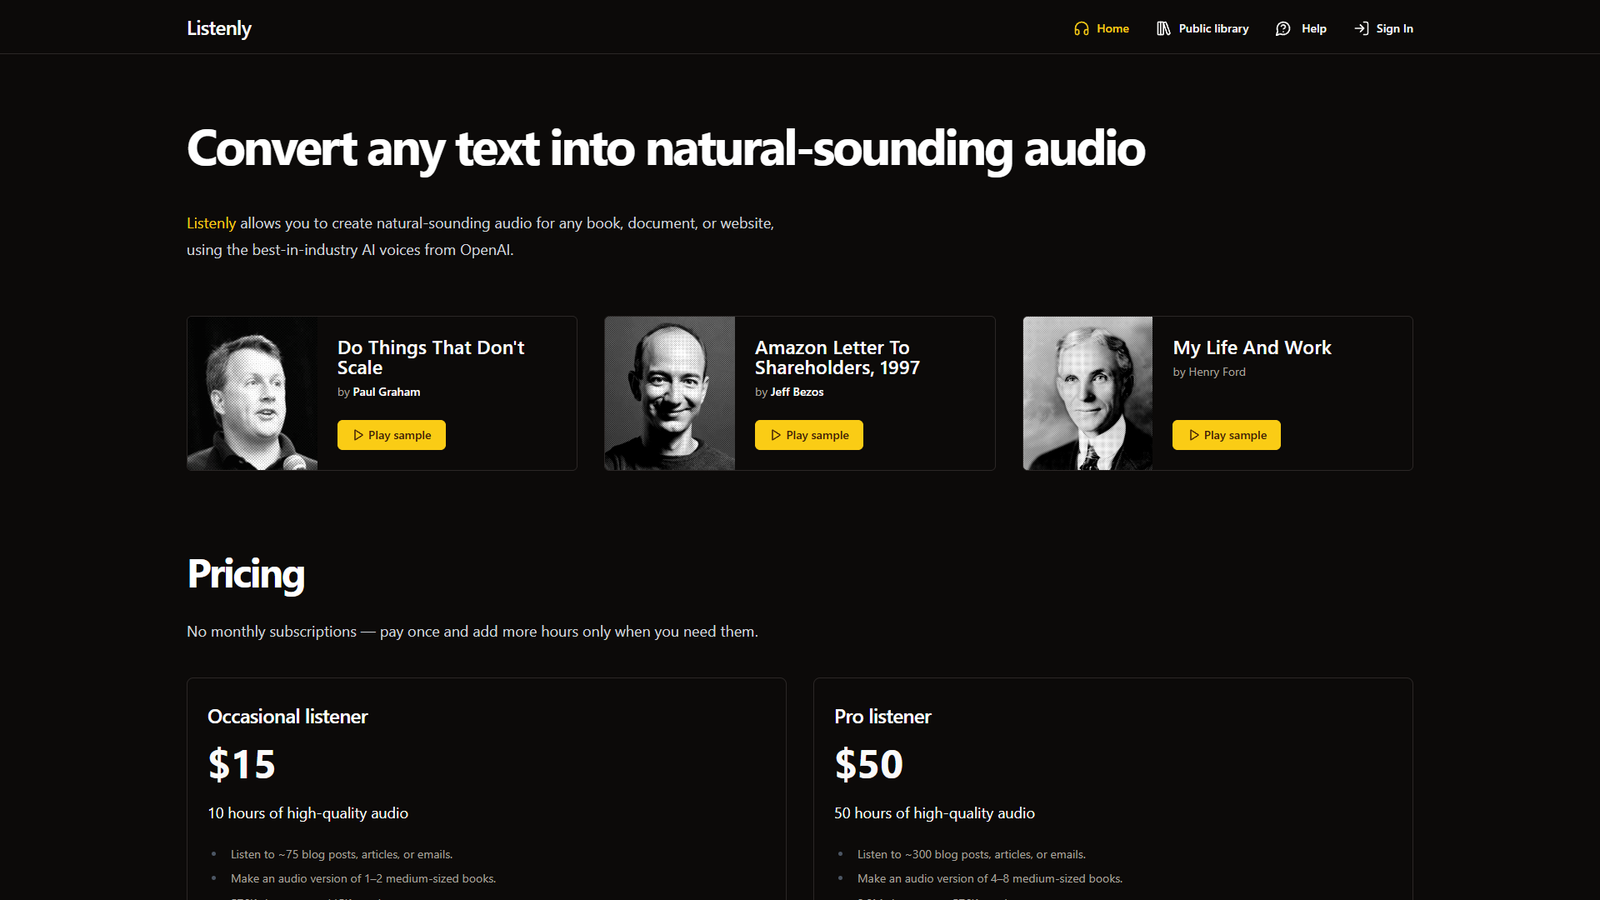Image resolution: width=1600 pixels, height=900 pixels.
Task: Open the My Life And Work title
Action: pos(1252,347)
